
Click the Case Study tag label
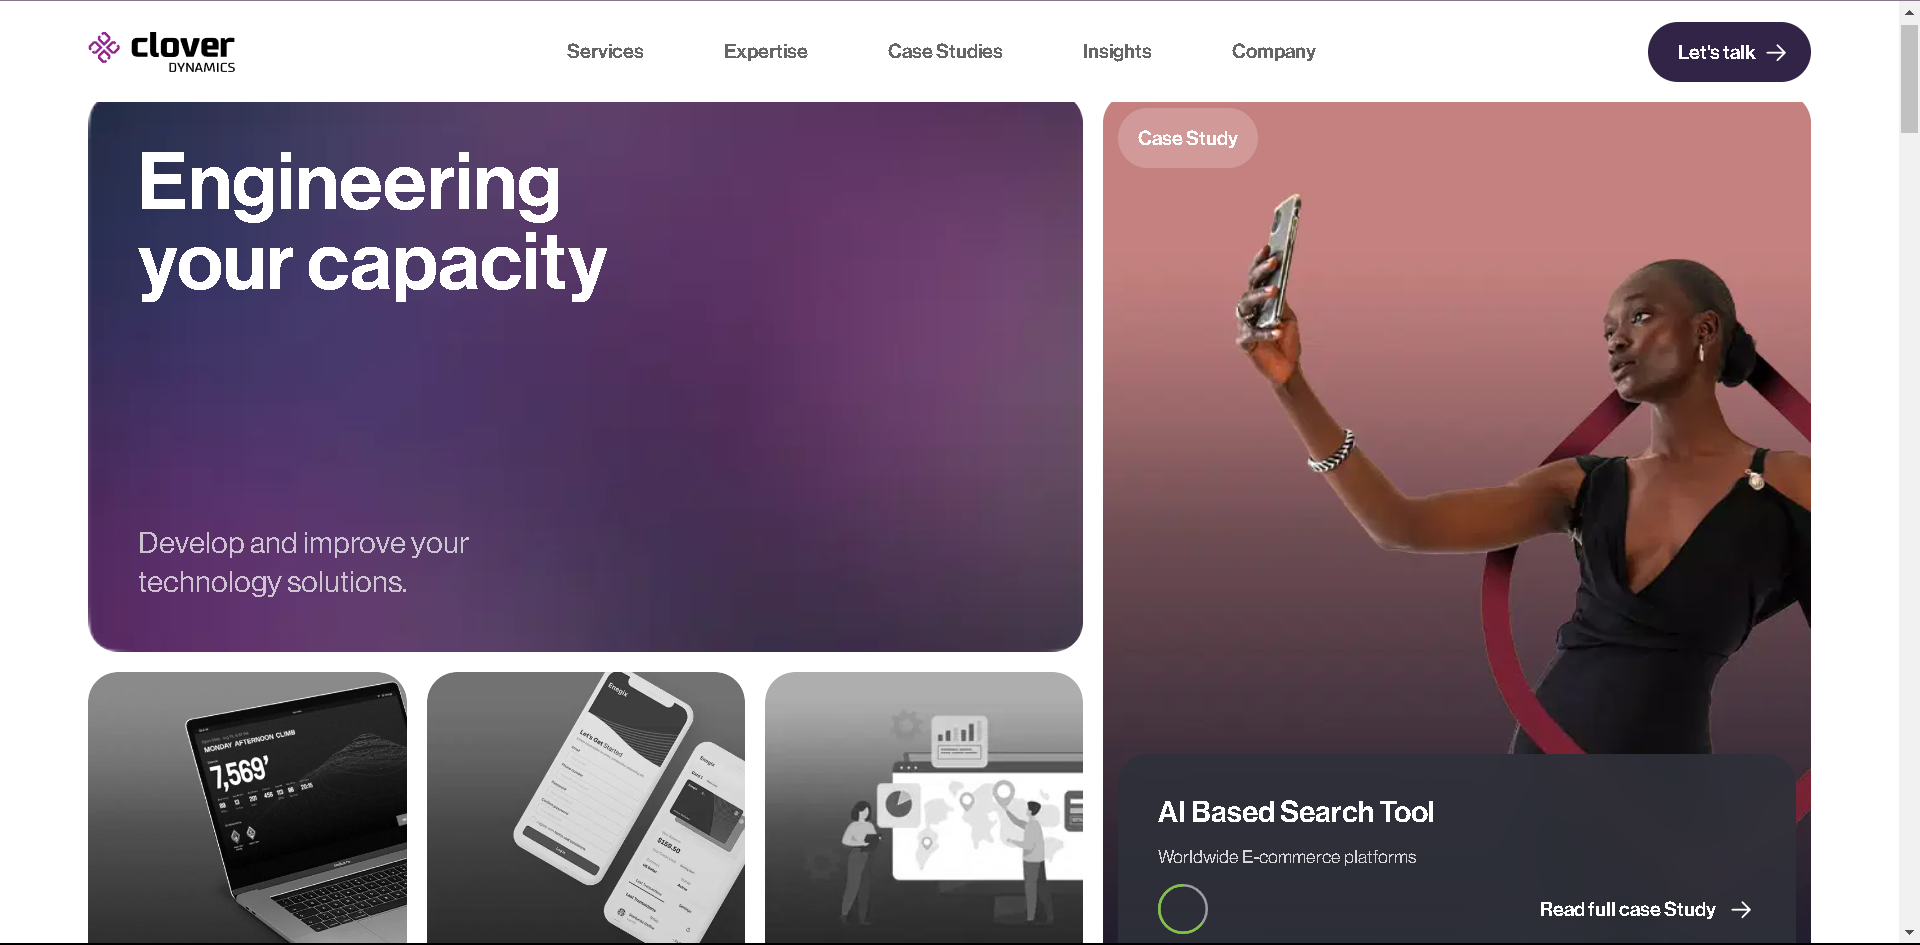click(1188, 138)
